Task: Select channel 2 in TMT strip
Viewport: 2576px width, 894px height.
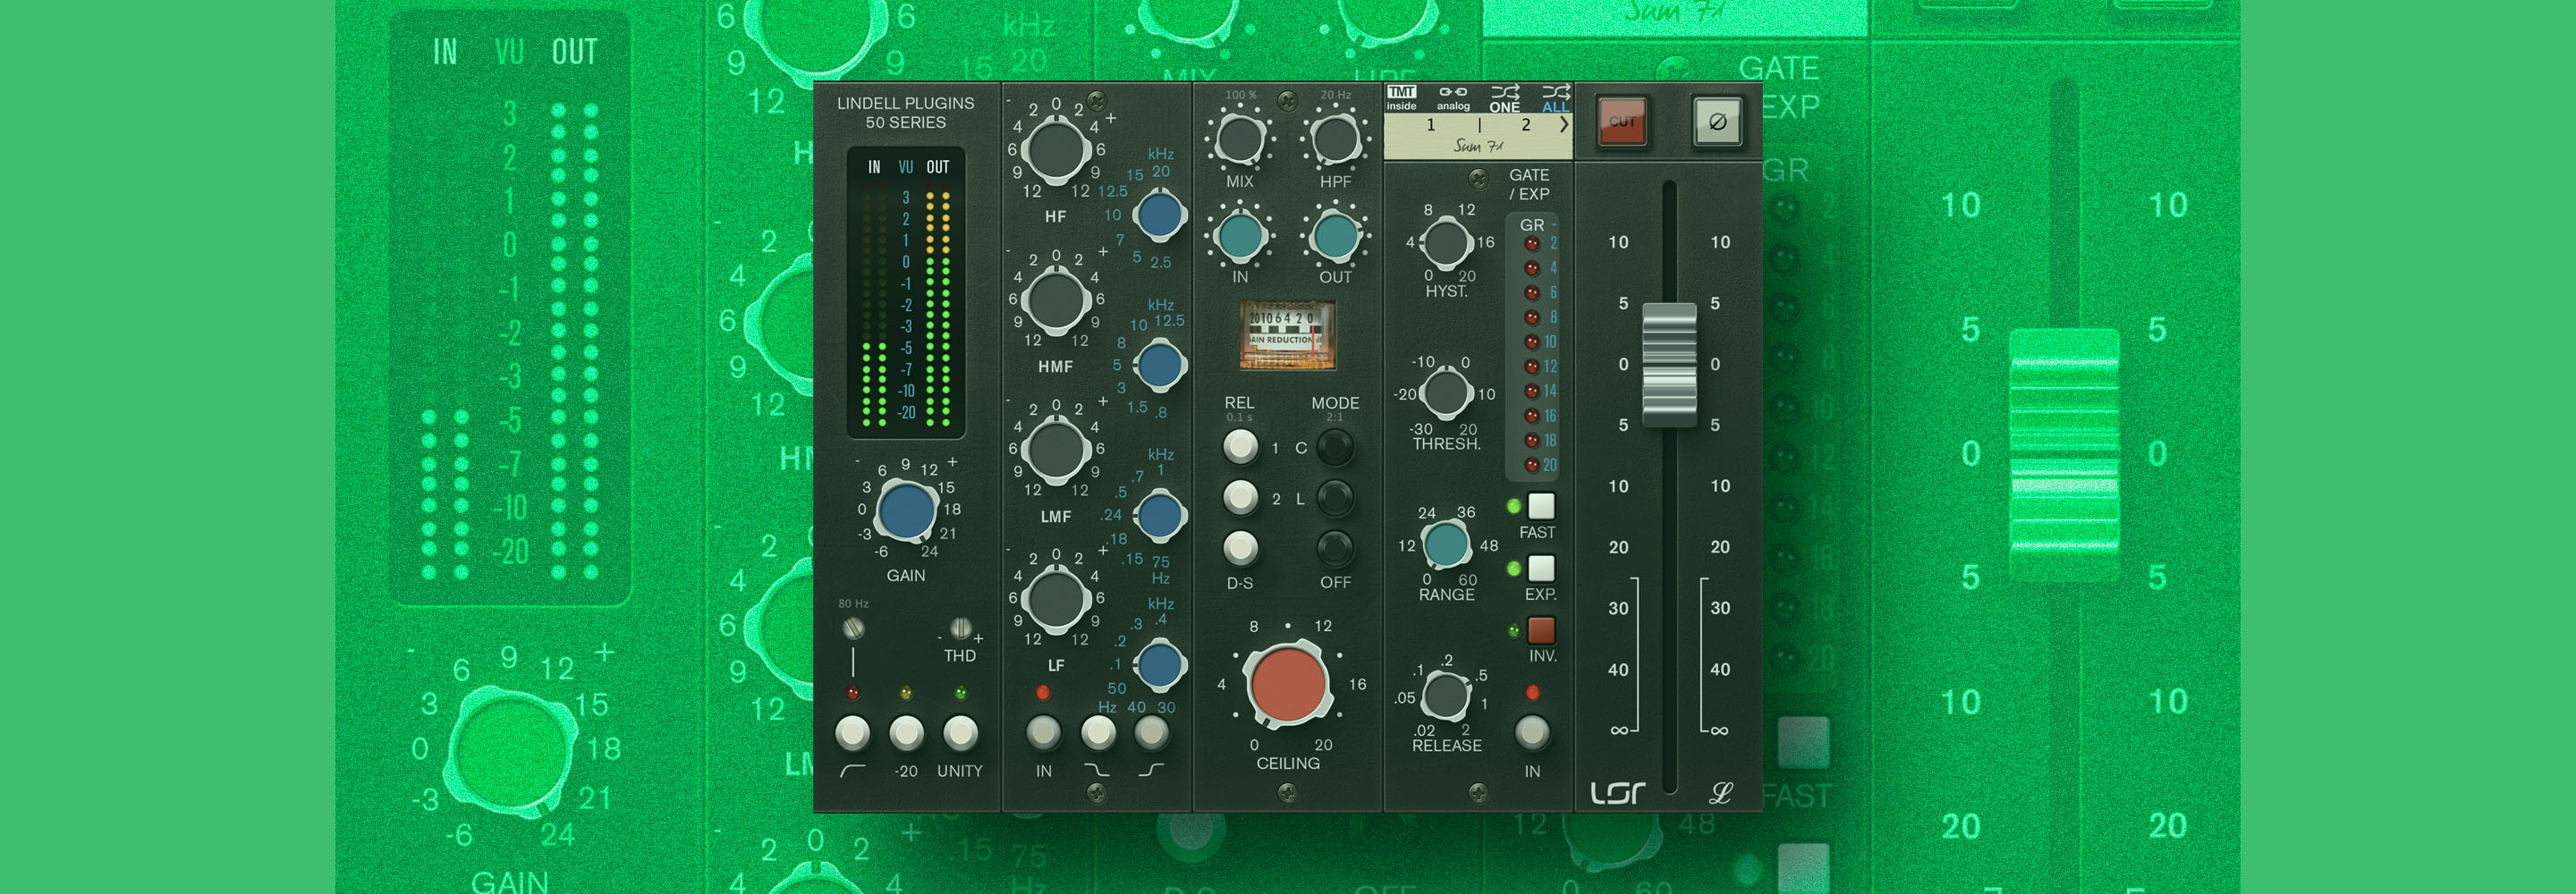Action: (x=1525, y=125)
